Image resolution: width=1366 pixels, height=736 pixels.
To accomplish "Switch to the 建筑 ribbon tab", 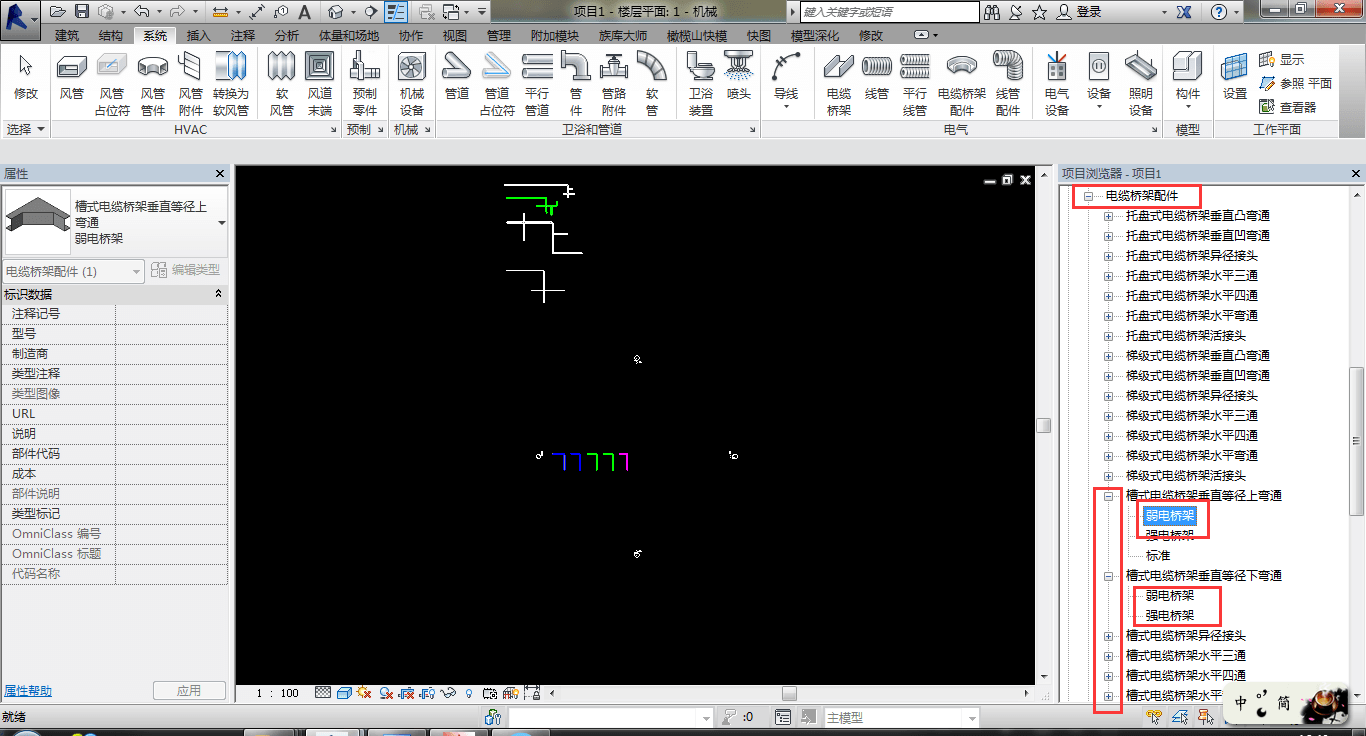I will (68, 35).
